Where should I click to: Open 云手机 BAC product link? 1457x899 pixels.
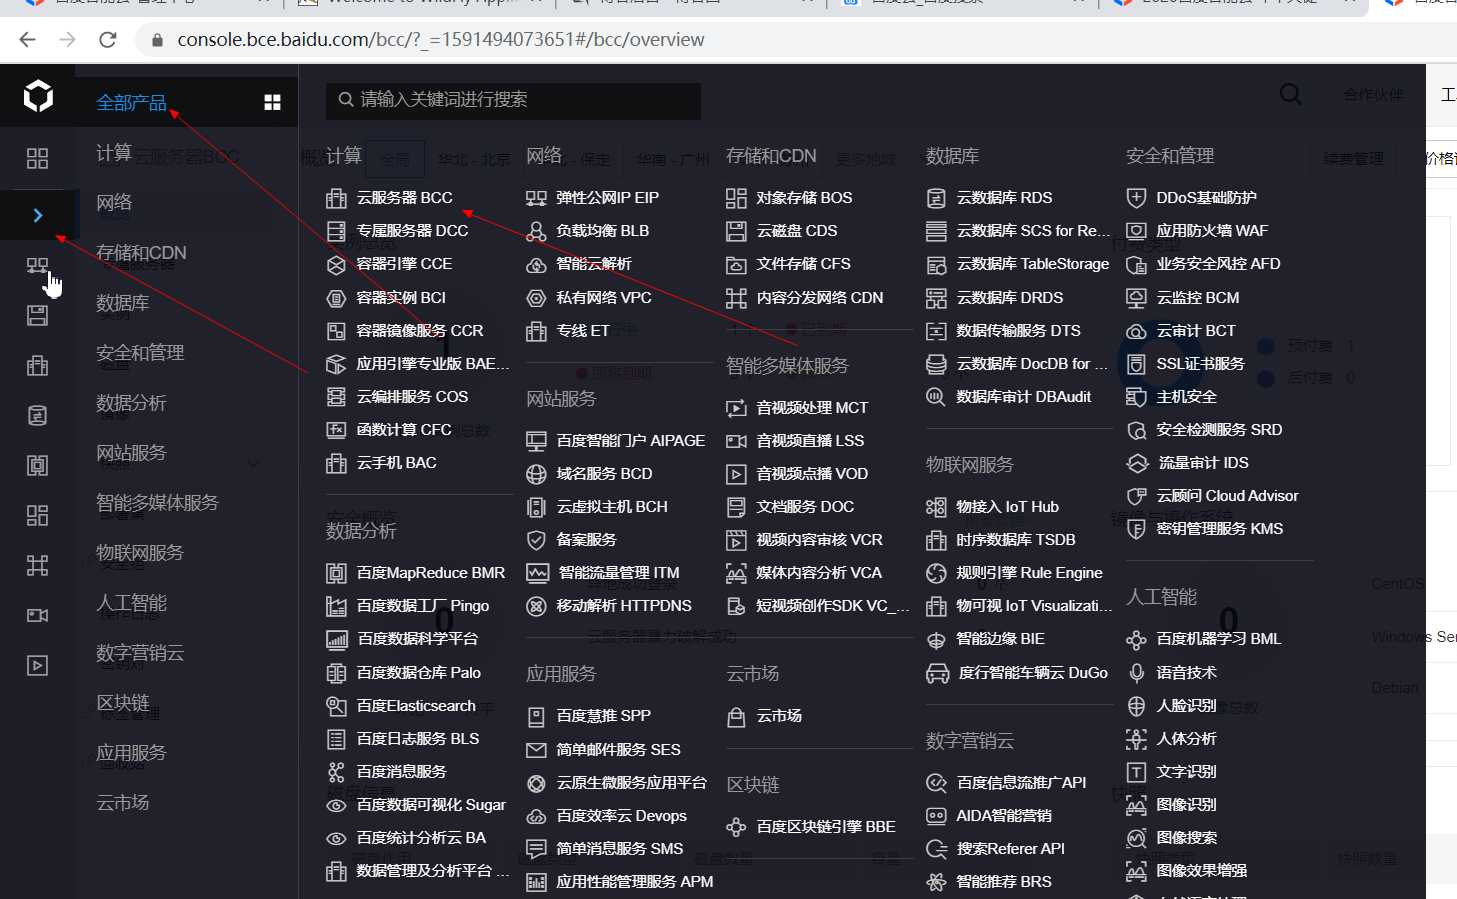coord(396,463)
